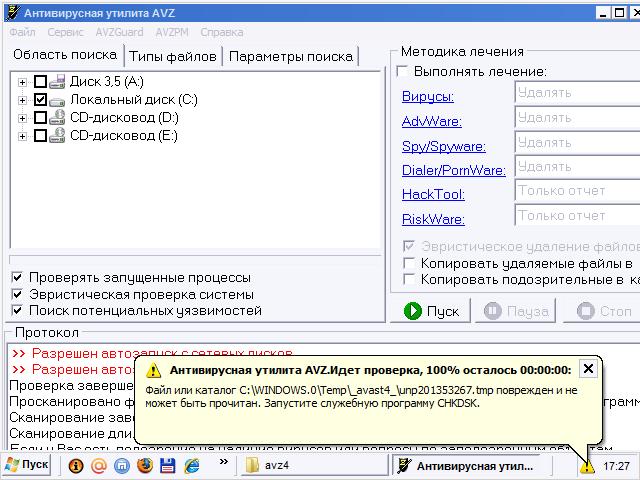Viewport: 640px width, 480px height.
Task: Enable Выполнять лечение checkbox
Action: coord(403,71)
